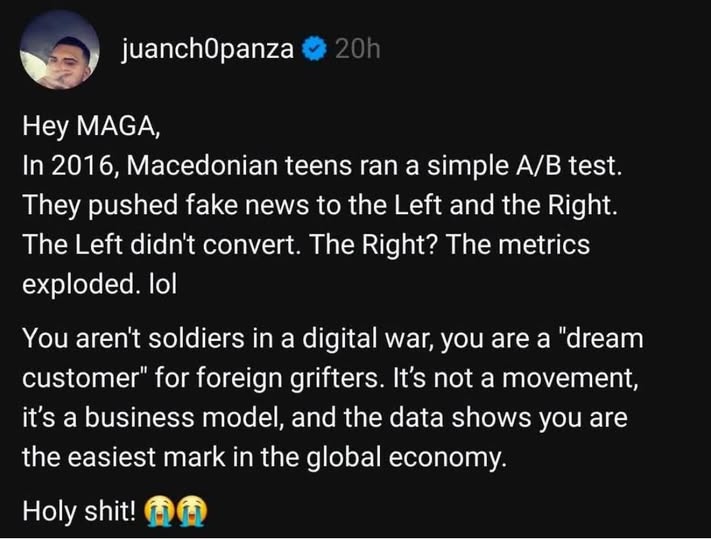The image size is (711, 540).
Task: Open the juanch0panza profile avatar
Action: (x=60, y=49)
